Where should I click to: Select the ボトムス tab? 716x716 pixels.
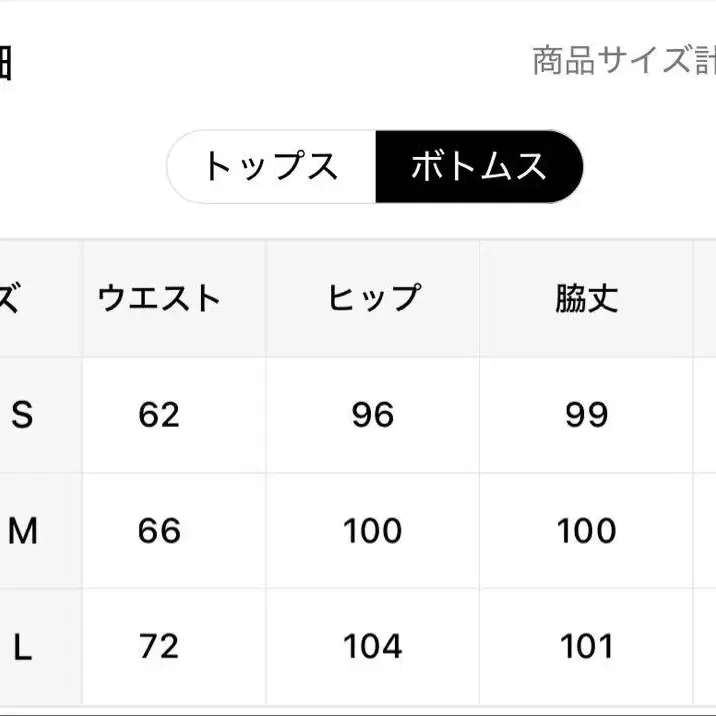pos(478,166)
